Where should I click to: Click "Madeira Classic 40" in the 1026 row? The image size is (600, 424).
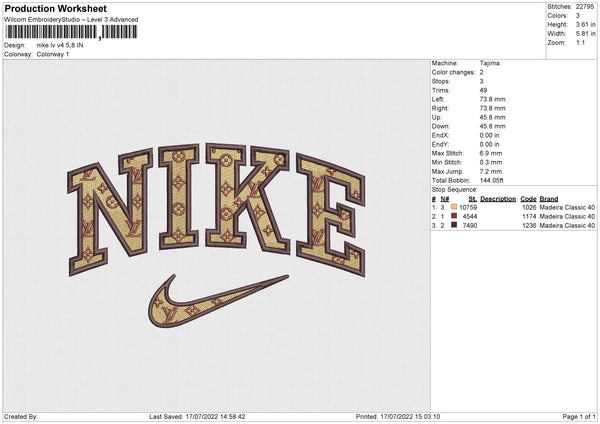[x=567, y=207]
